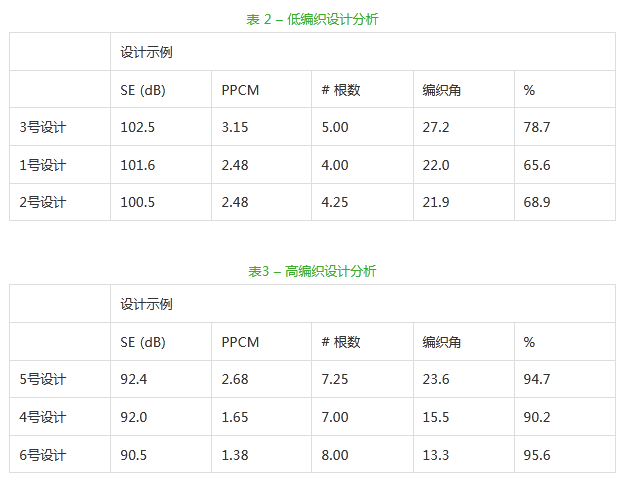This screenshot has width=627, height=483.
Task: Click the green title '表3 – 高编织设计分析'
Action: click(x=312, y=271)
